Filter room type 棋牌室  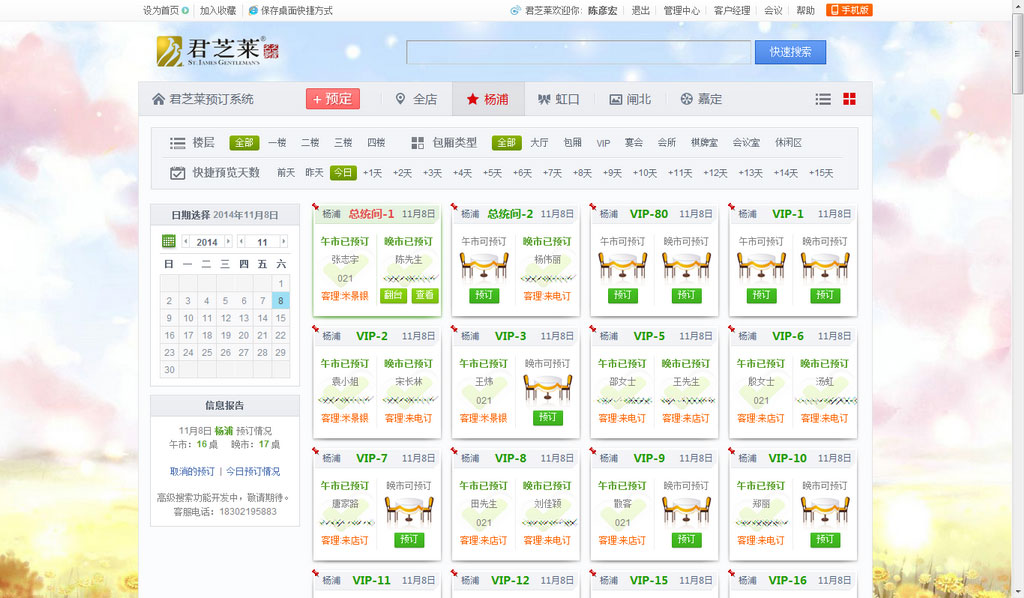coord(704,142)
